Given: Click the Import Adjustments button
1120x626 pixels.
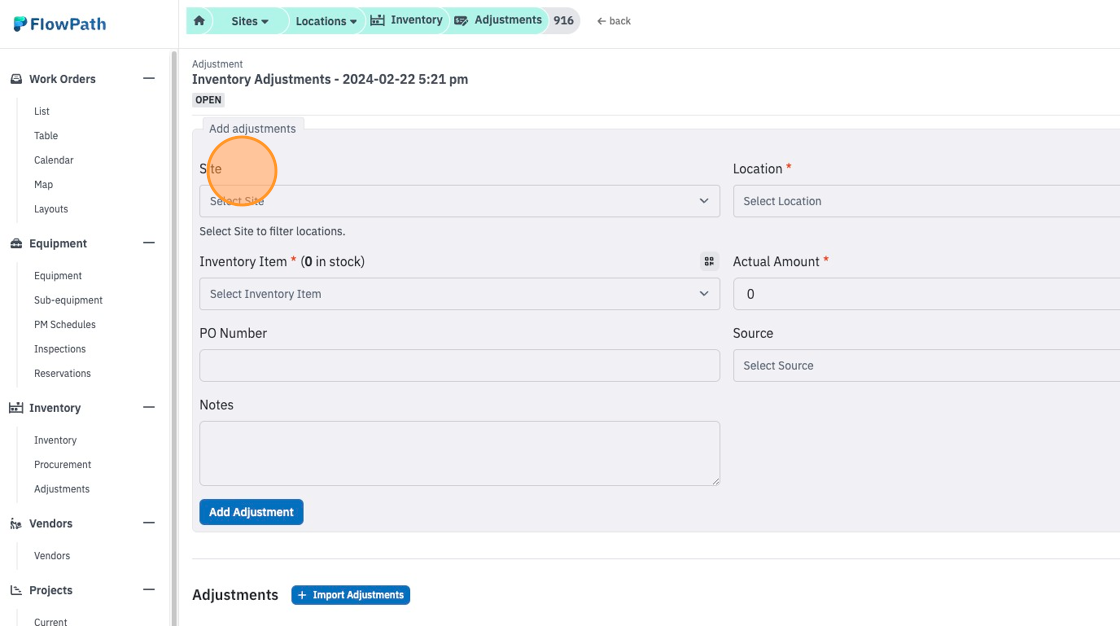Looking at the screenshot, I should point(351,595).
